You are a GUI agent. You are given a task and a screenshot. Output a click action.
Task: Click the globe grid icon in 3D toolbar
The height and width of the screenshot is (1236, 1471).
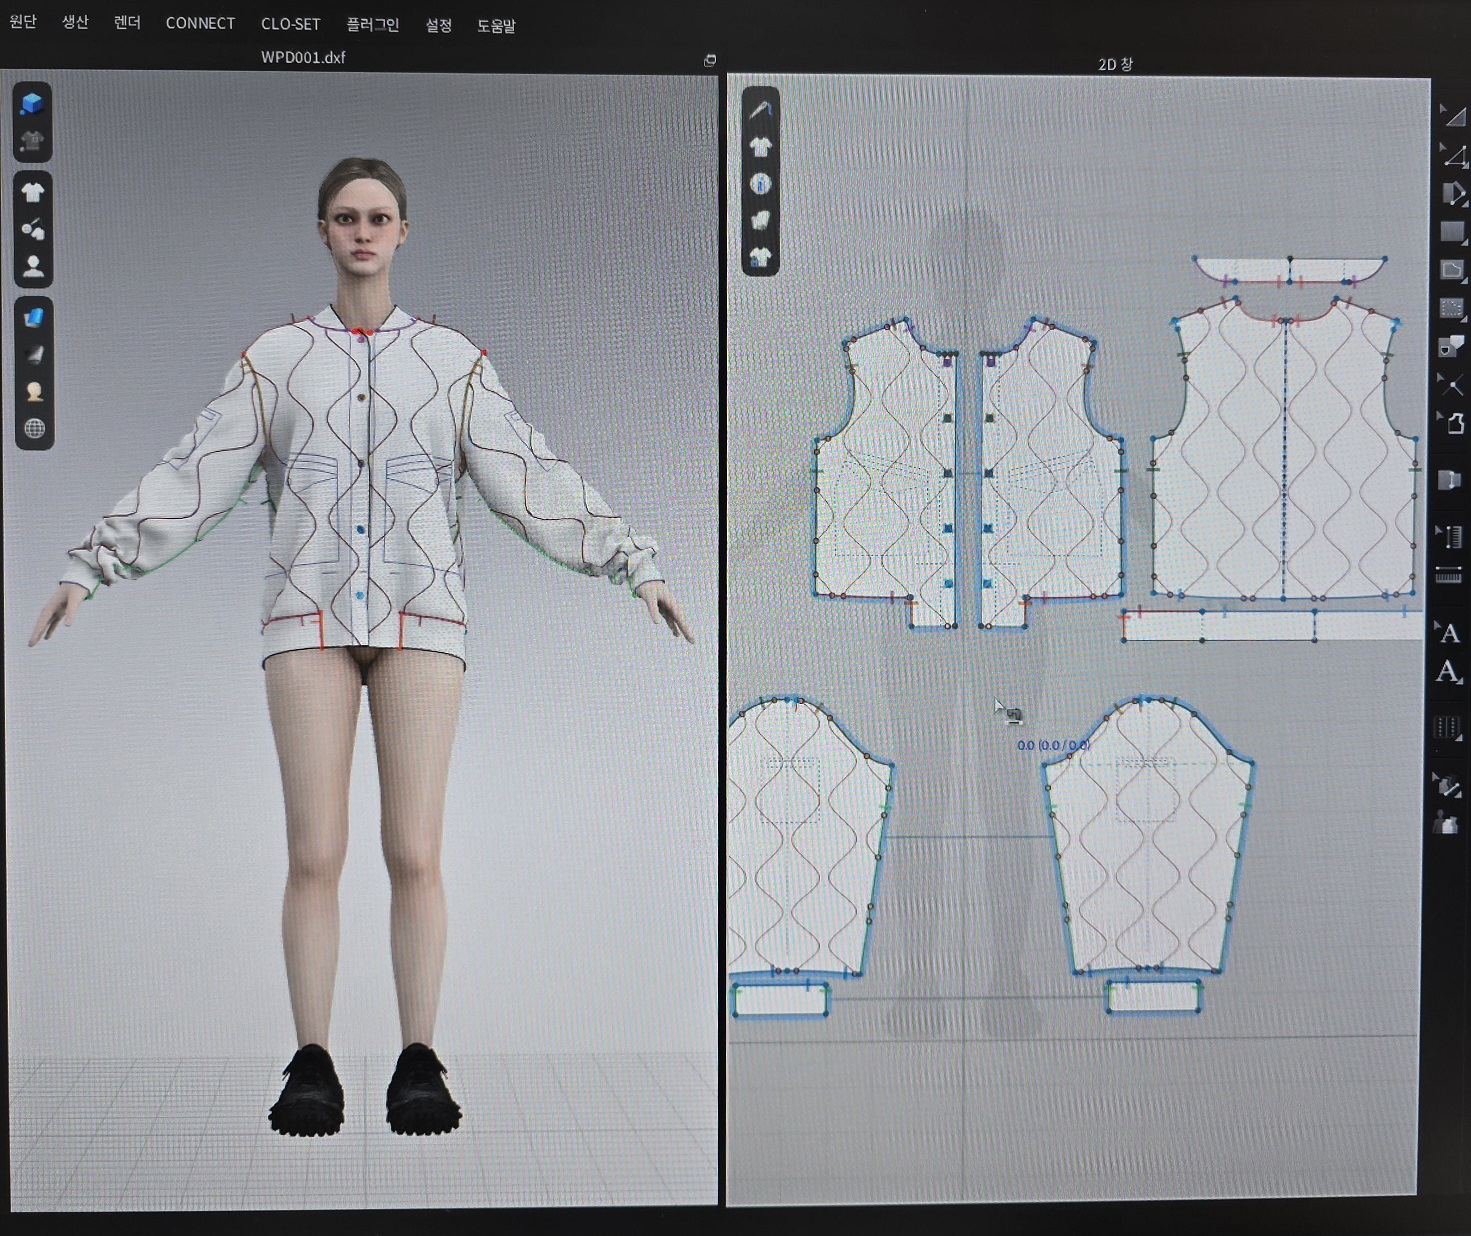(34, 429)
